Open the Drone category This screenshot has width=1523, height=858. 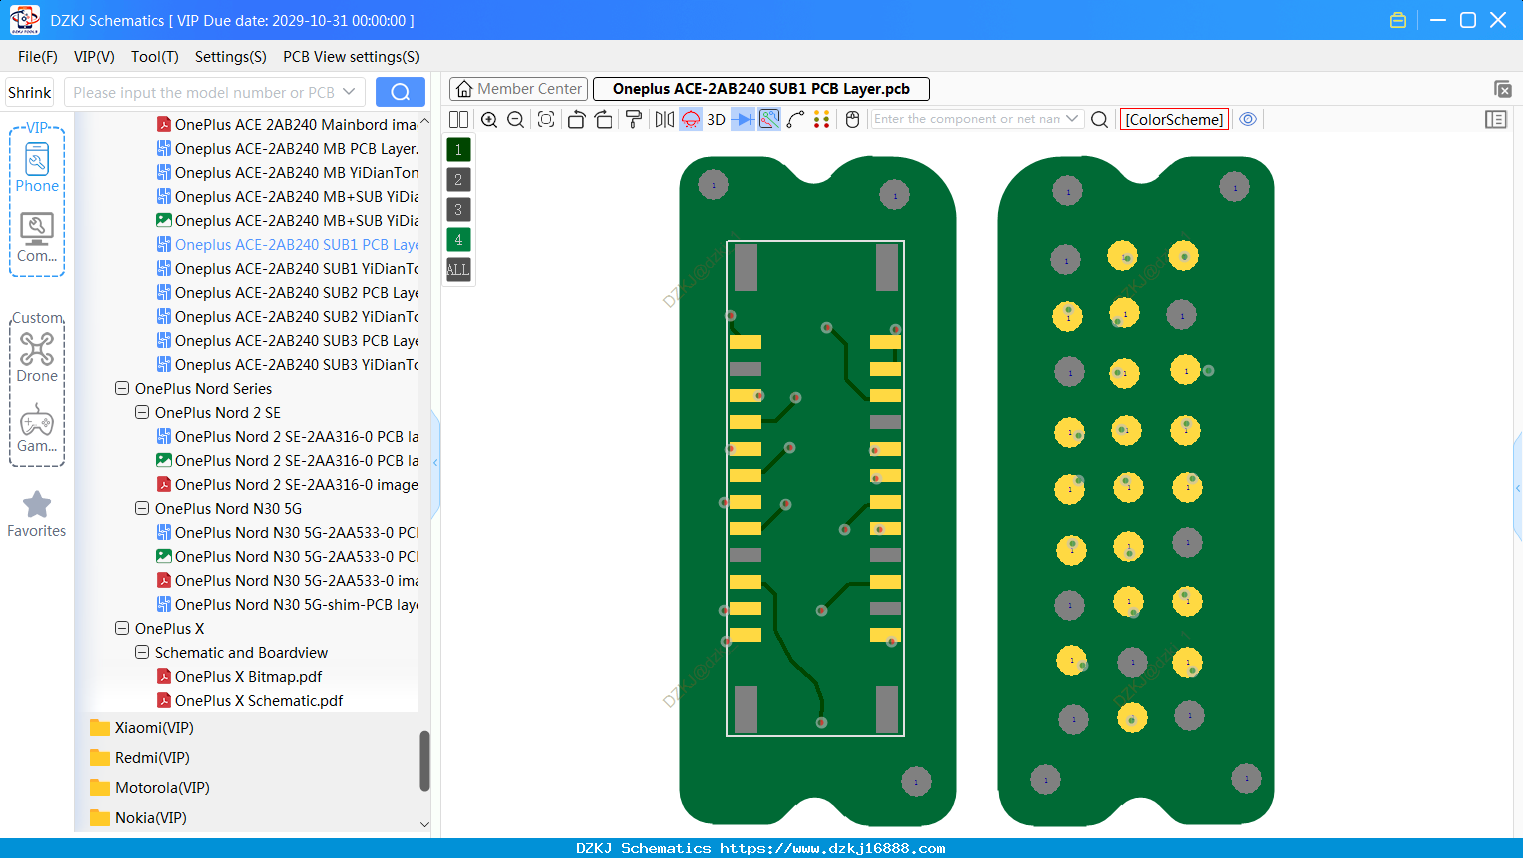[37, 357]
